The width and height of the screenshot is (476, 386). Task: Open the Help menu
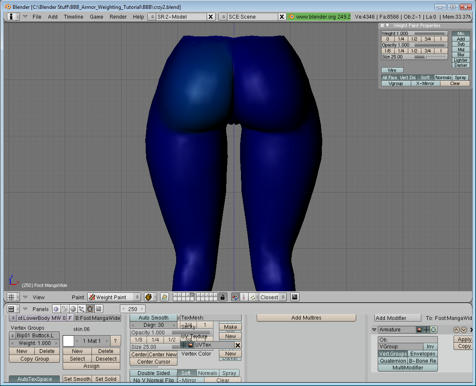(138, 17)
